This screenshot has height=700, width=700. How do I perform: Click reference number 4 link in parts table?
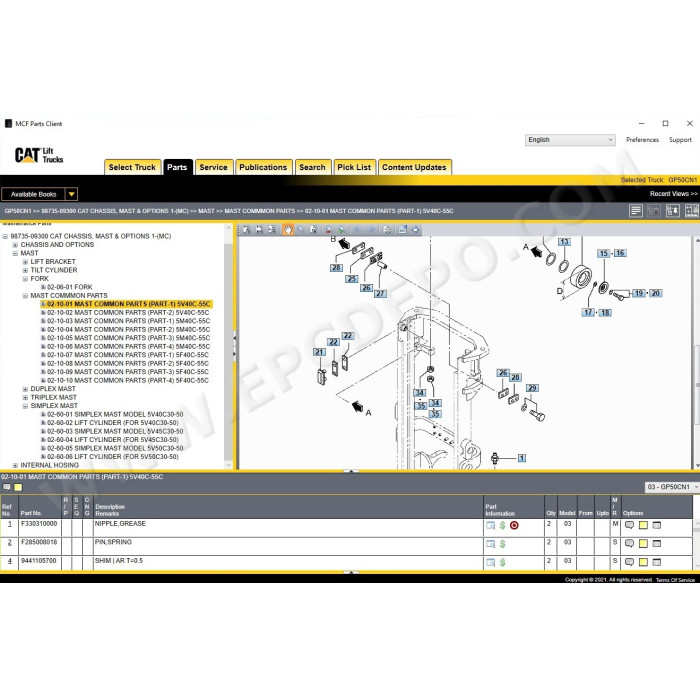(x=9, y=561)
